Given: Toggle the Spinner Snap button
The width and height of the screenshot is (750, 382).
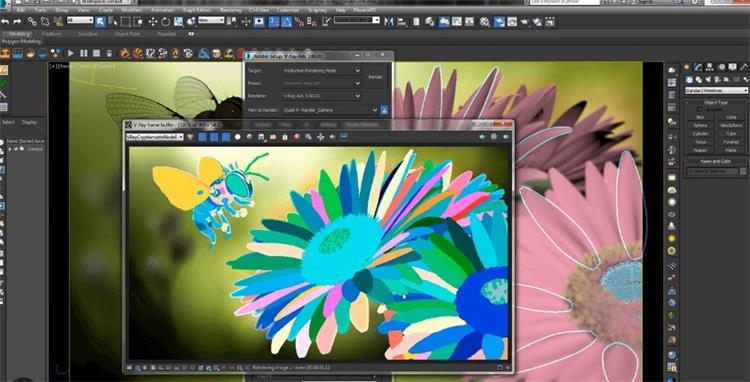Looking at the screenshot, I should 311,22.
